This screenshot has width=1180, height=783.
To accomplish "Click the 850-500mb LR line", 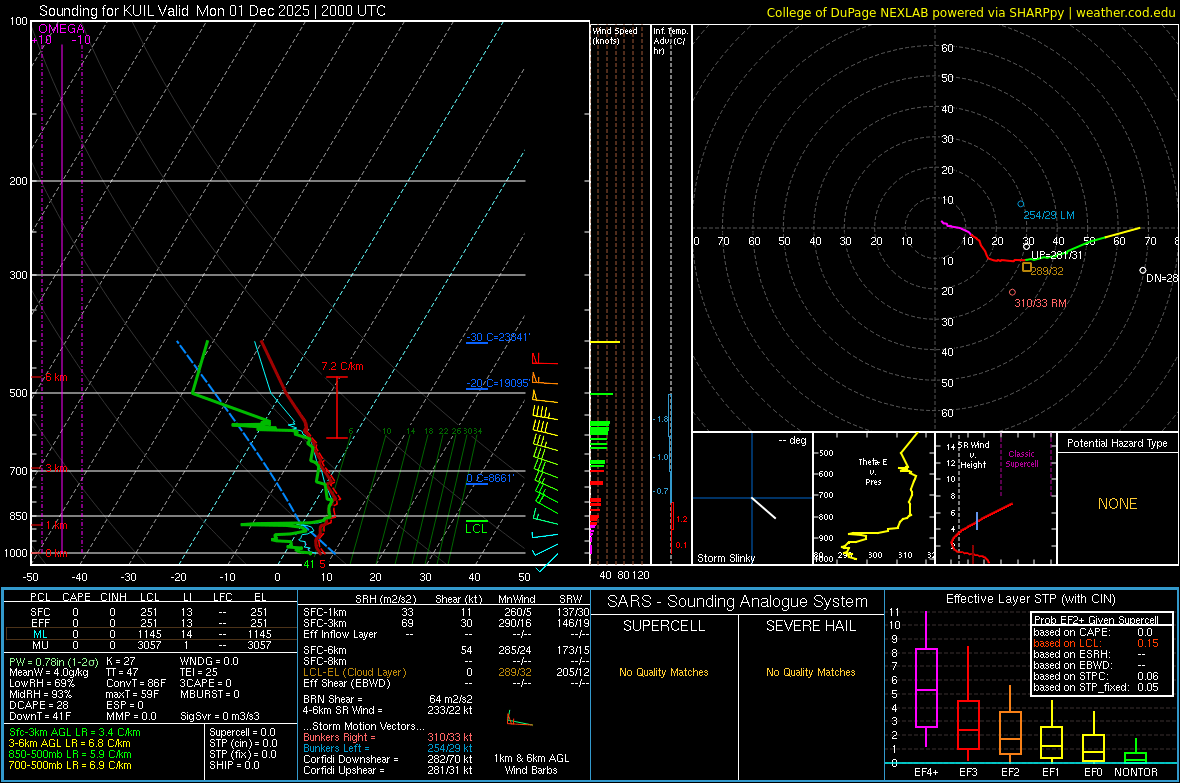I will [70, 754].
